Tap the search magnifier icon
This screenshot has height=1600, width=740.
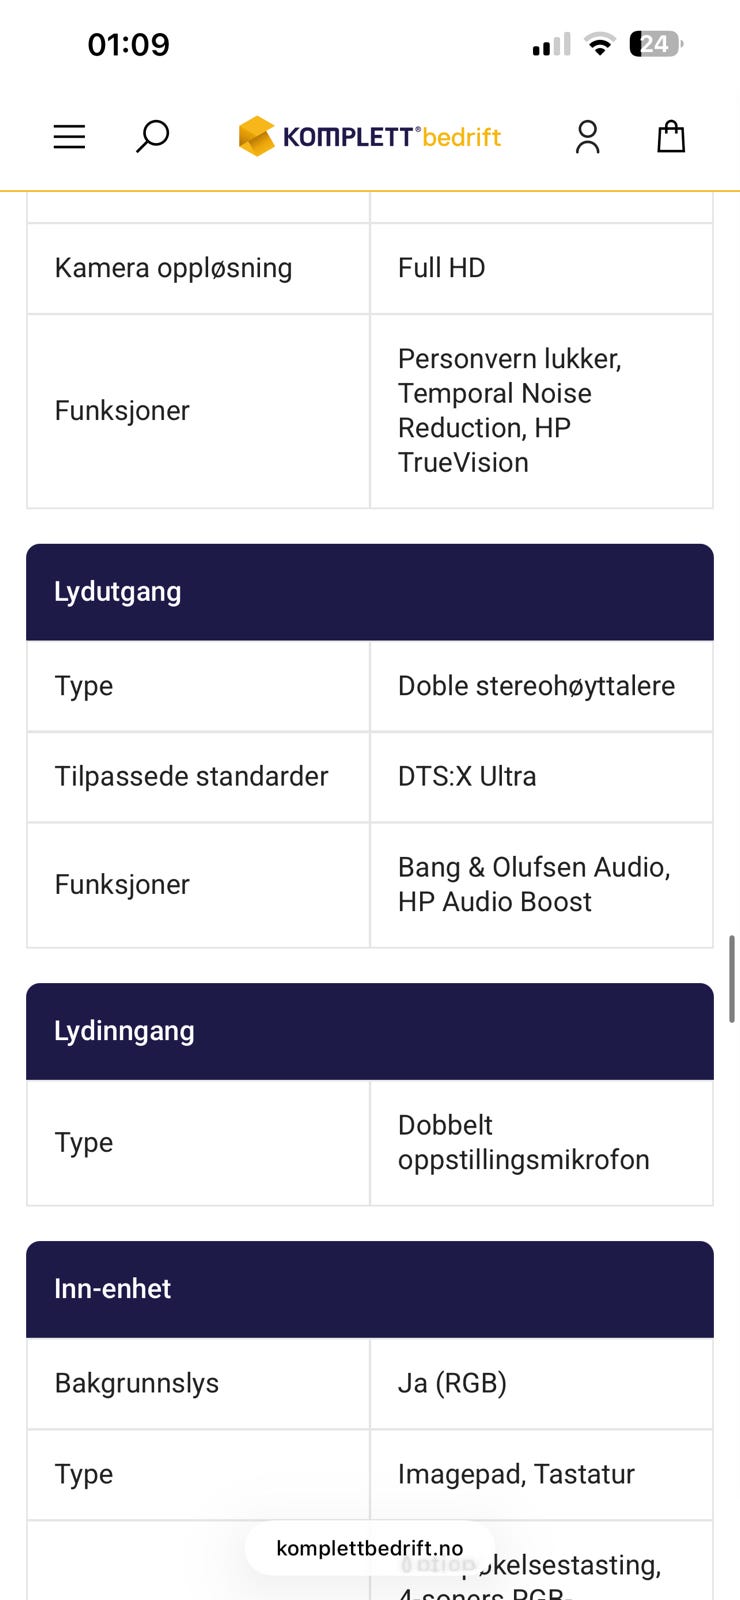click(x=152, y=137)
